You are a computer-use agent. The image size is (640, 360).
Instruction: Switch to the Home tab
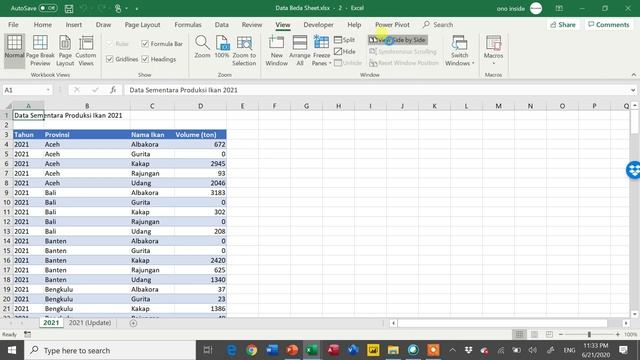(42, 24)
